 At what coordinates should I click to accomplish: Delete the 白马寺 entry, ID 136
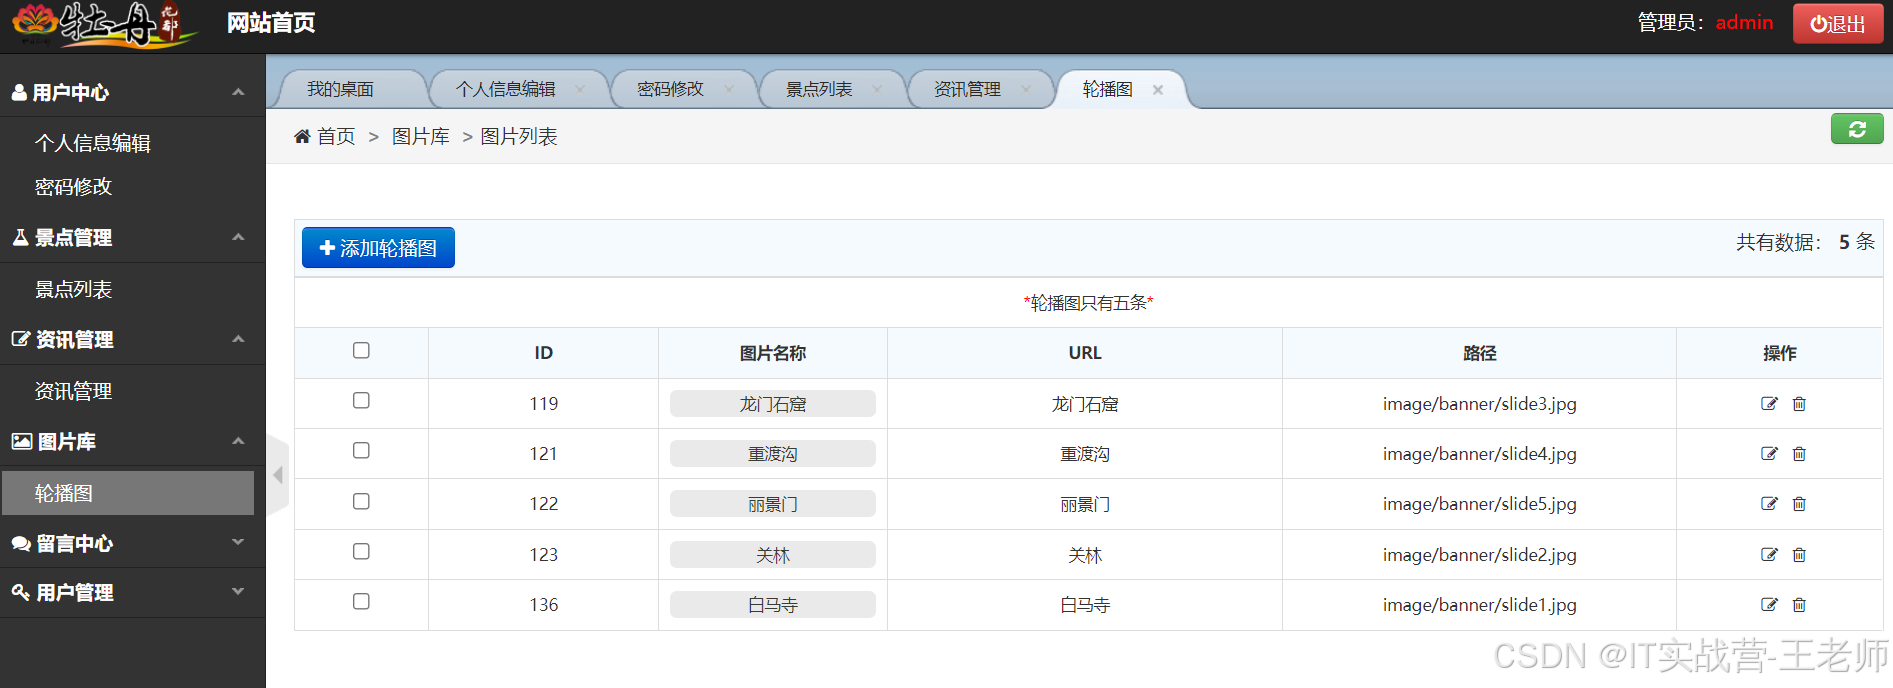[x=1799, y=605]
